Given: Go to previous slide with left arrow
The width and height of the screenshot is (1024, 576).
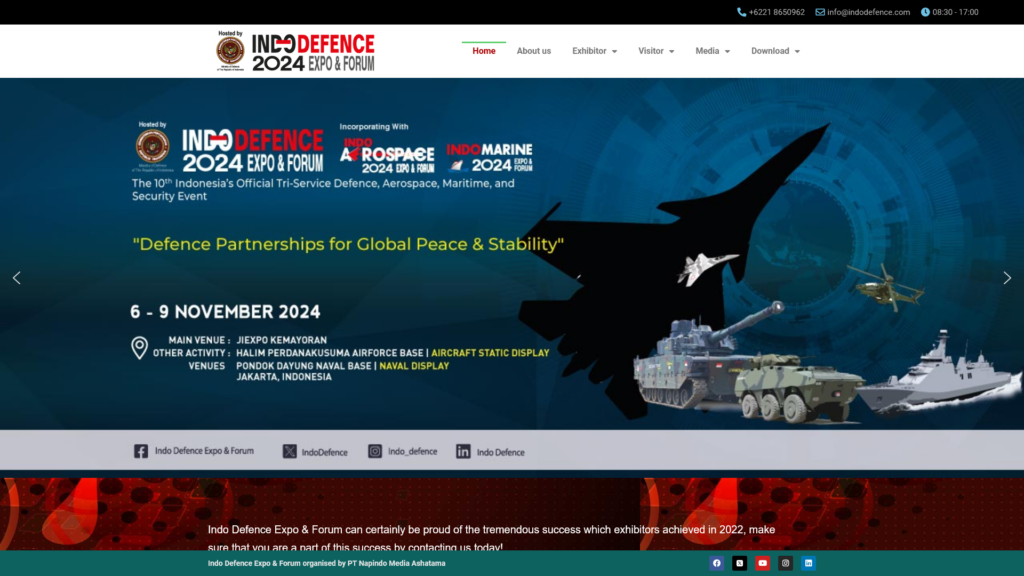Looking at the screenshot, I should 17,278.
